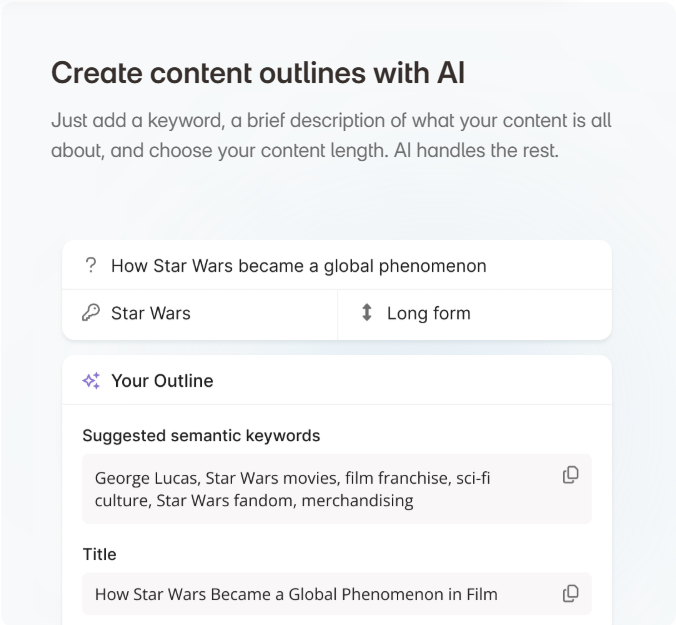Click the 'Your Outline' section header text
Viewport: 676px width, 625px height.
pos(162,381)
